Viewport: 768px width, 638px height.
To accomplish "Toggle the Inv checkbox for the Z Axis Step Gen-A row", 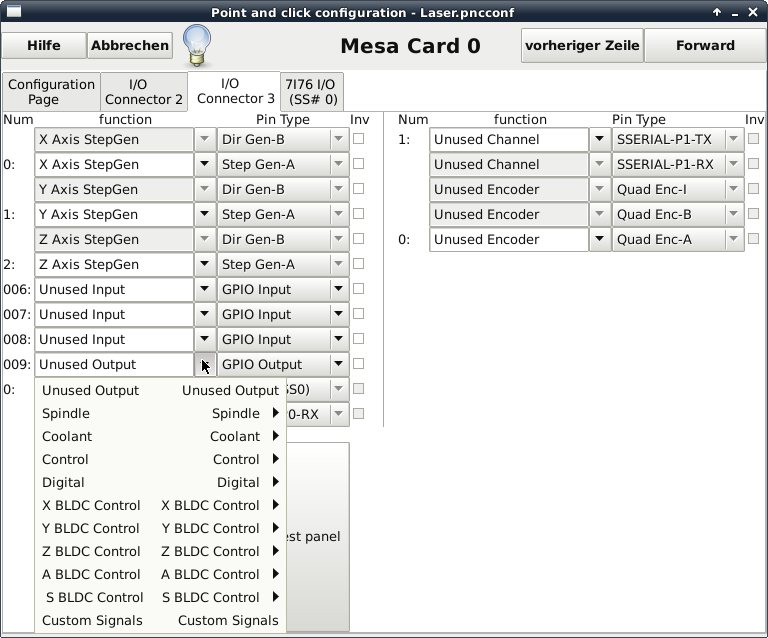I will (359, 263).
